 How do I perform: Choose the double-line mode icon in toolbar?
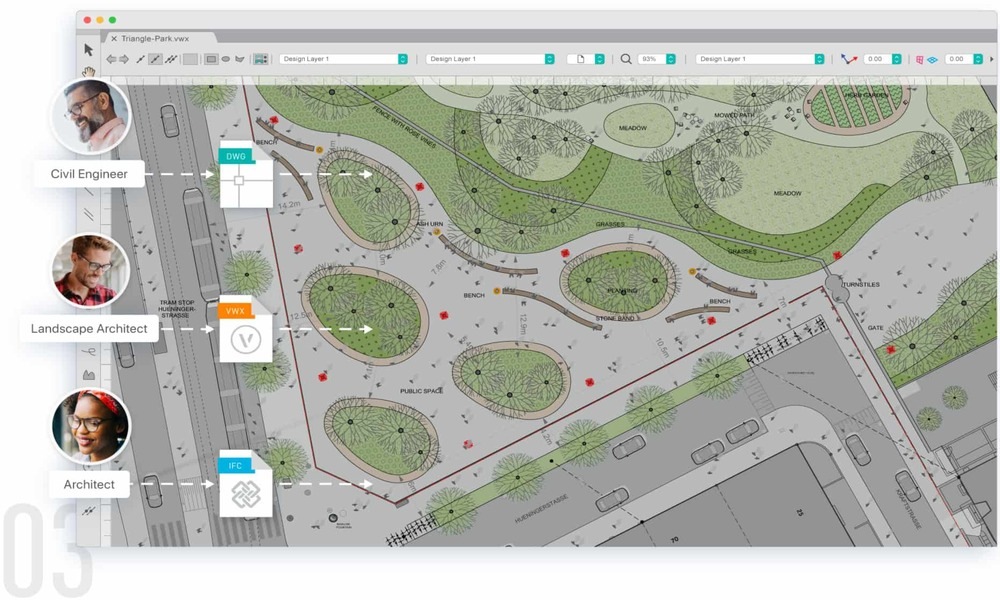[170, 59]
